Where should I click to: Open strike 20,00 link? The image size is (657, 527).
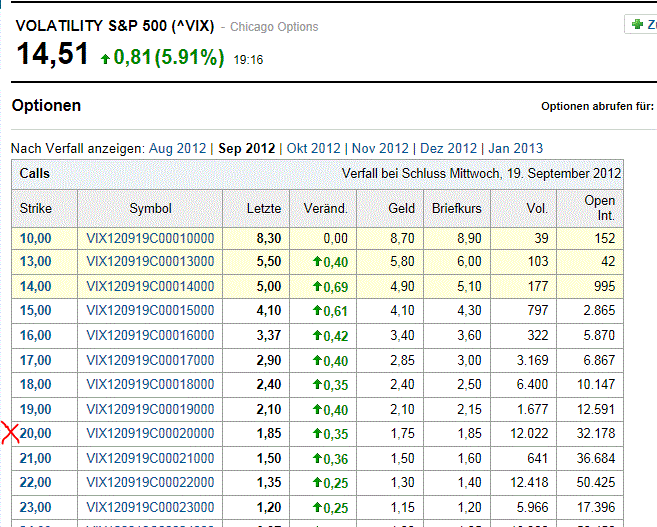[x=36, y=433]
